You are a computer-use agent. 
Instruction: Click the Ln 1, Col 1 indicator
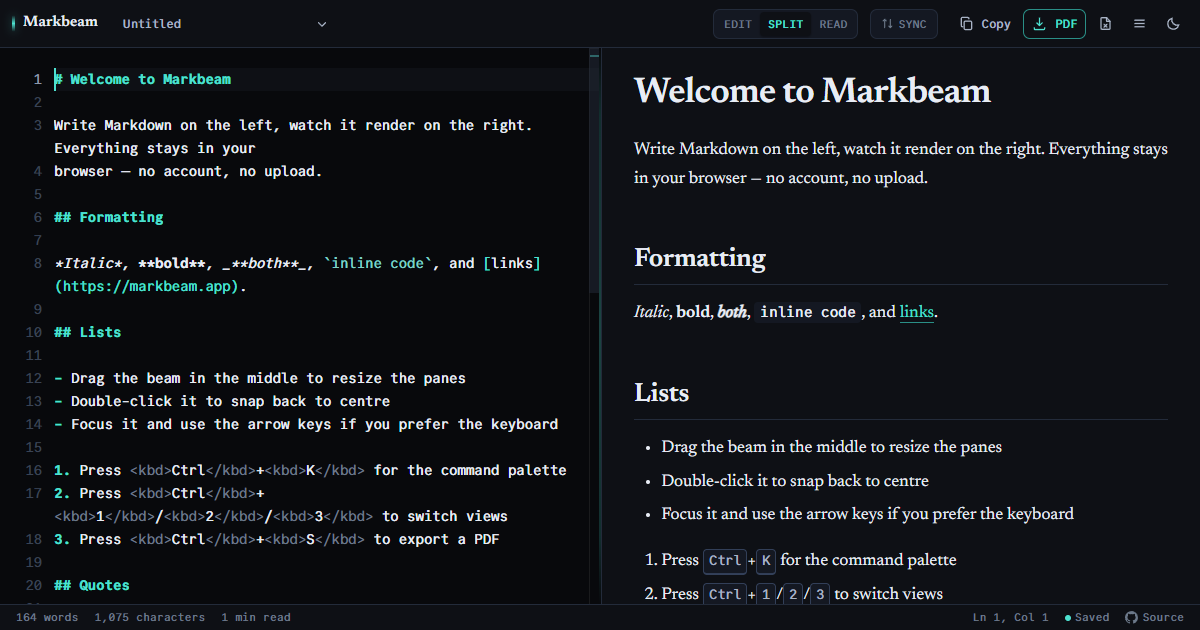click(x=1010, y=618)
